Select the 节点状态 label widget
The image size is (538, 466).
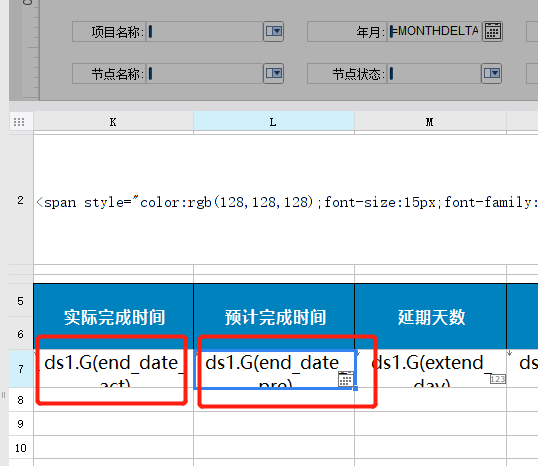click(347, 73)
